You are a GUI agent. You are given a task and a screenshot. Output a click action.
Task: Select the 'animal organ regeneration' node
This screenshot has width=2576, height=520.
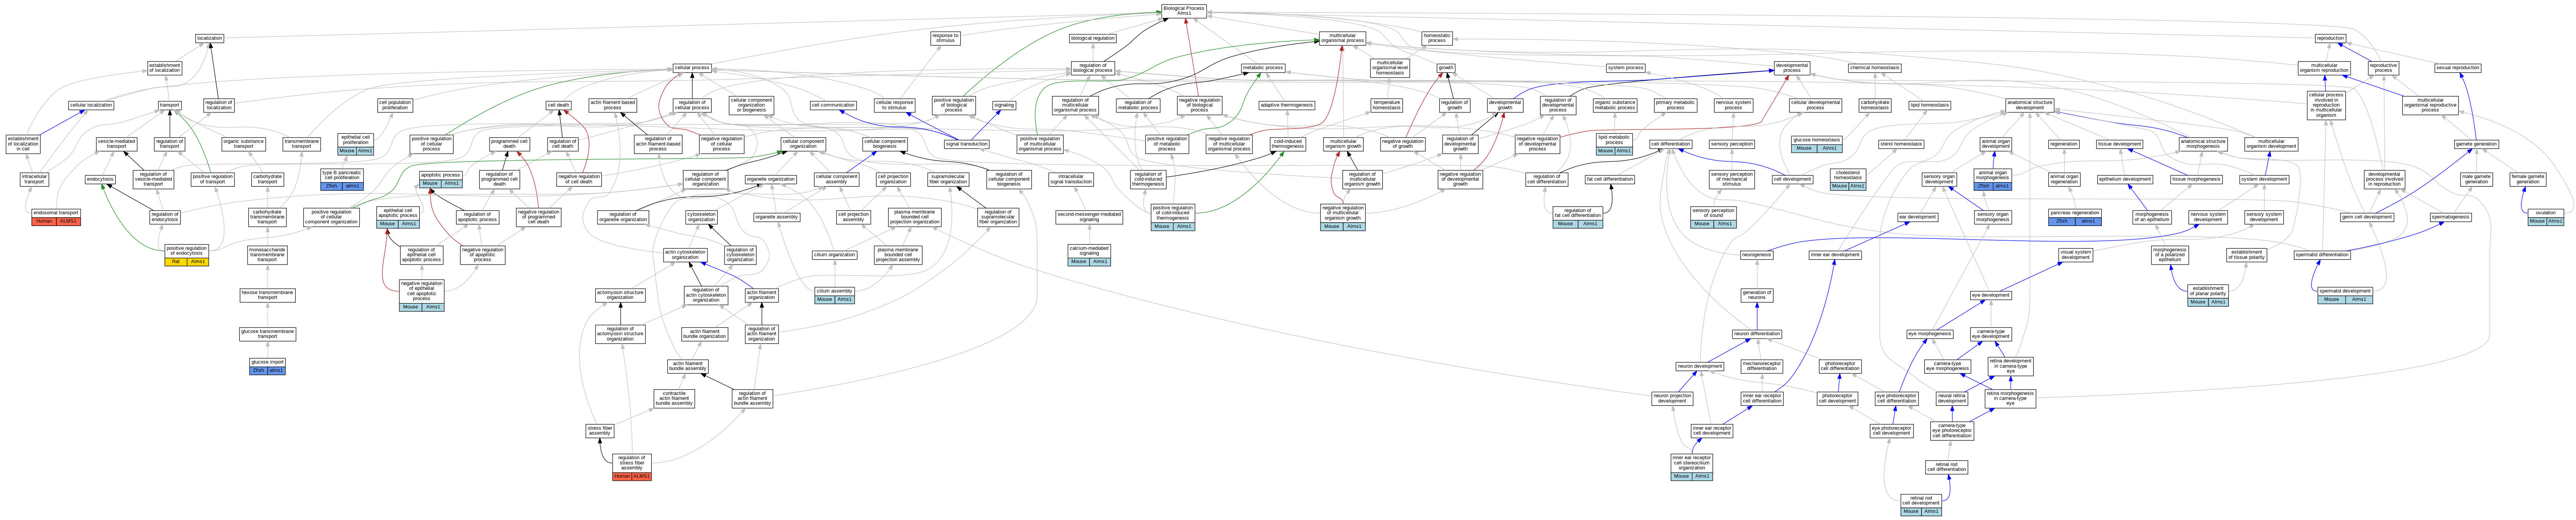[2064, 179]
